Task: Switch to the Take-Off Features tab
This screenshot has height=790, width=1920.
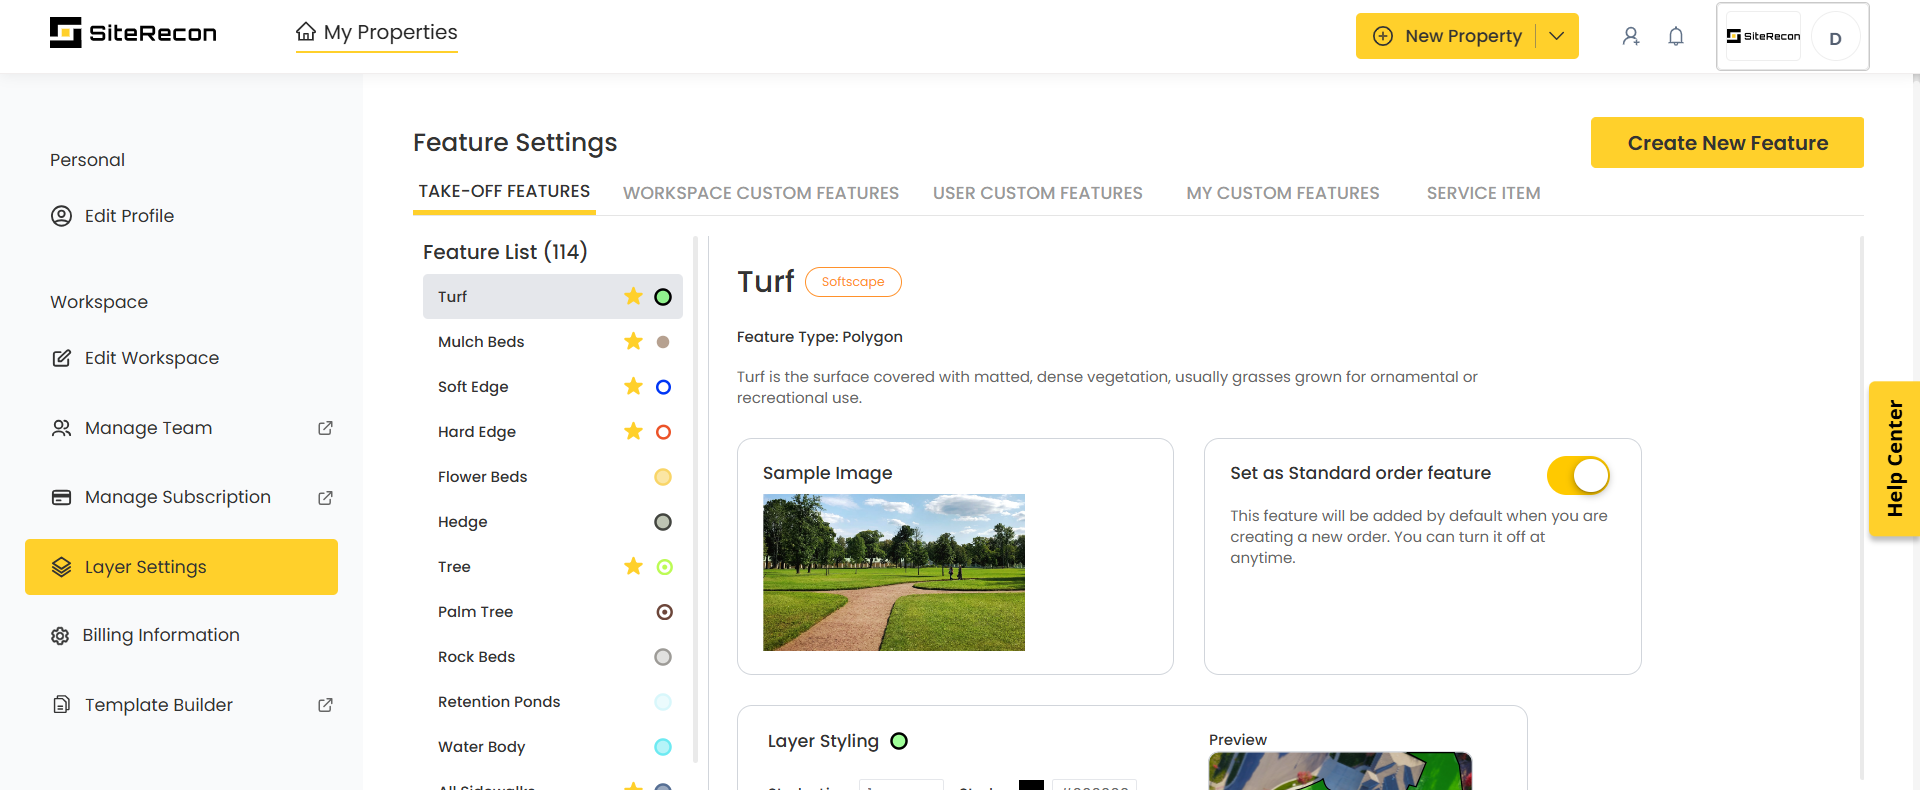Action: point(504,191)
